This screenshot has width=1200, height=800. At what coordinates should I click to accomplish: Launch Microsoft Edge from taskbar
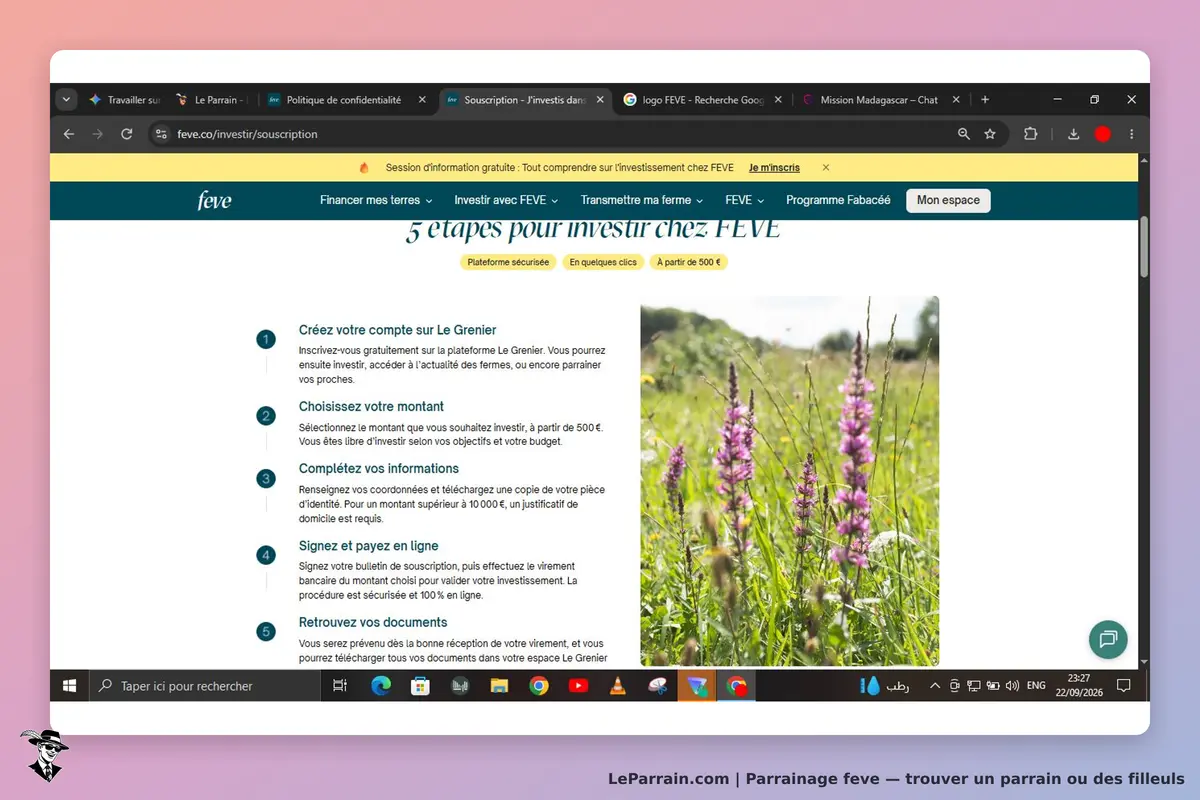[381, 686]
